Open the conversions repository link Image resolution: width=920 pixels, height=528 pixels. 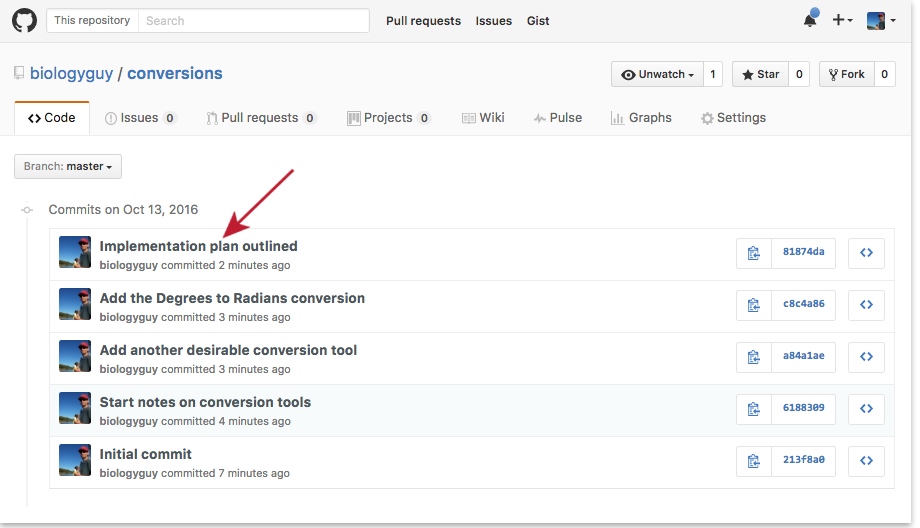click(x=175, y=73)
